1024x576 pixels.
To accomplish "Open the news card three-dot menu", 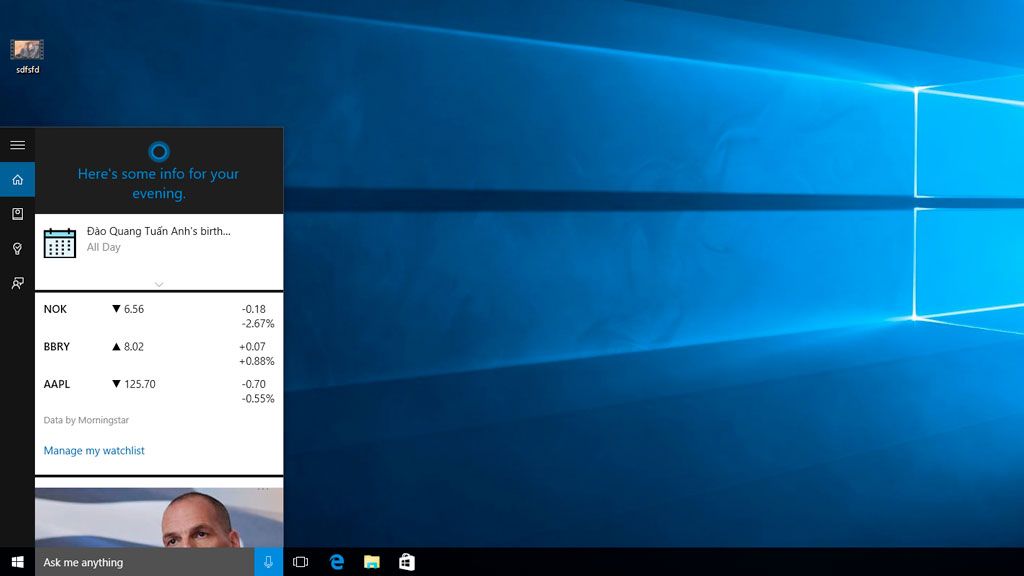I will pos(263,488).
